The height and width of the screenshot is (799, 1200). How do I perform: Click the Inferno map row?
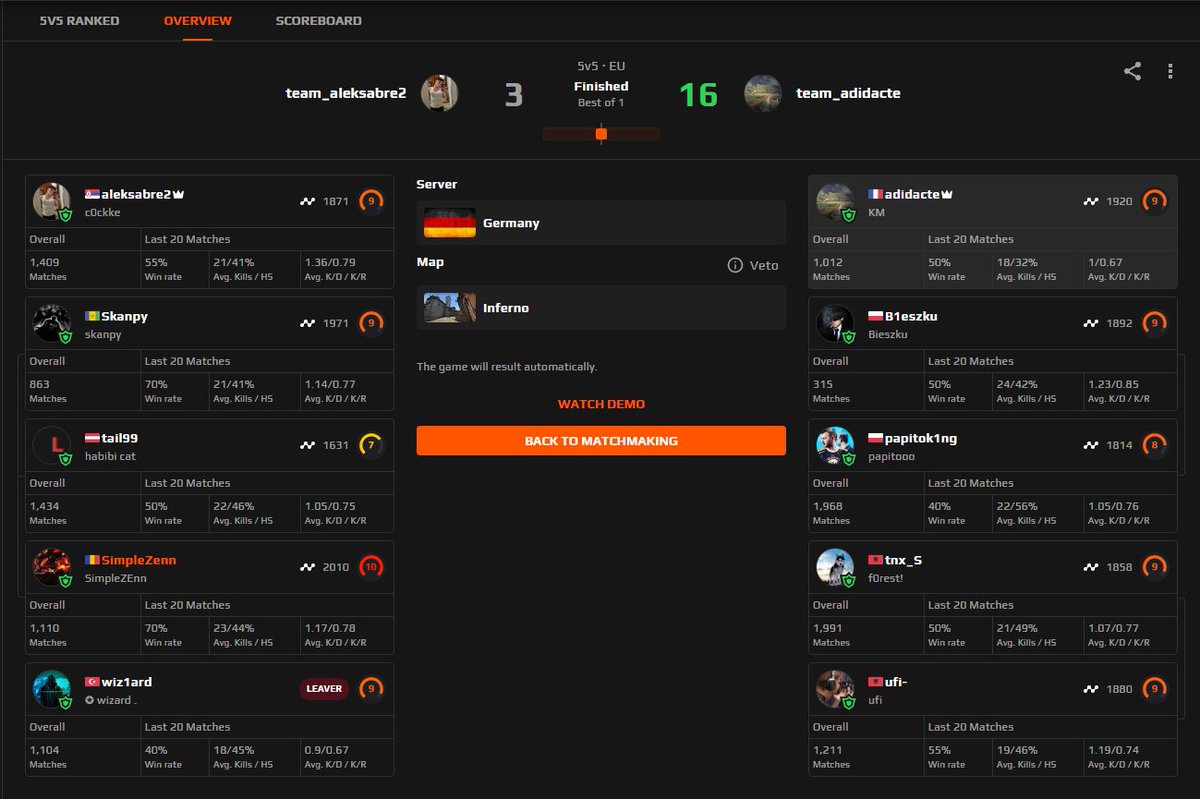click(601, 308)
